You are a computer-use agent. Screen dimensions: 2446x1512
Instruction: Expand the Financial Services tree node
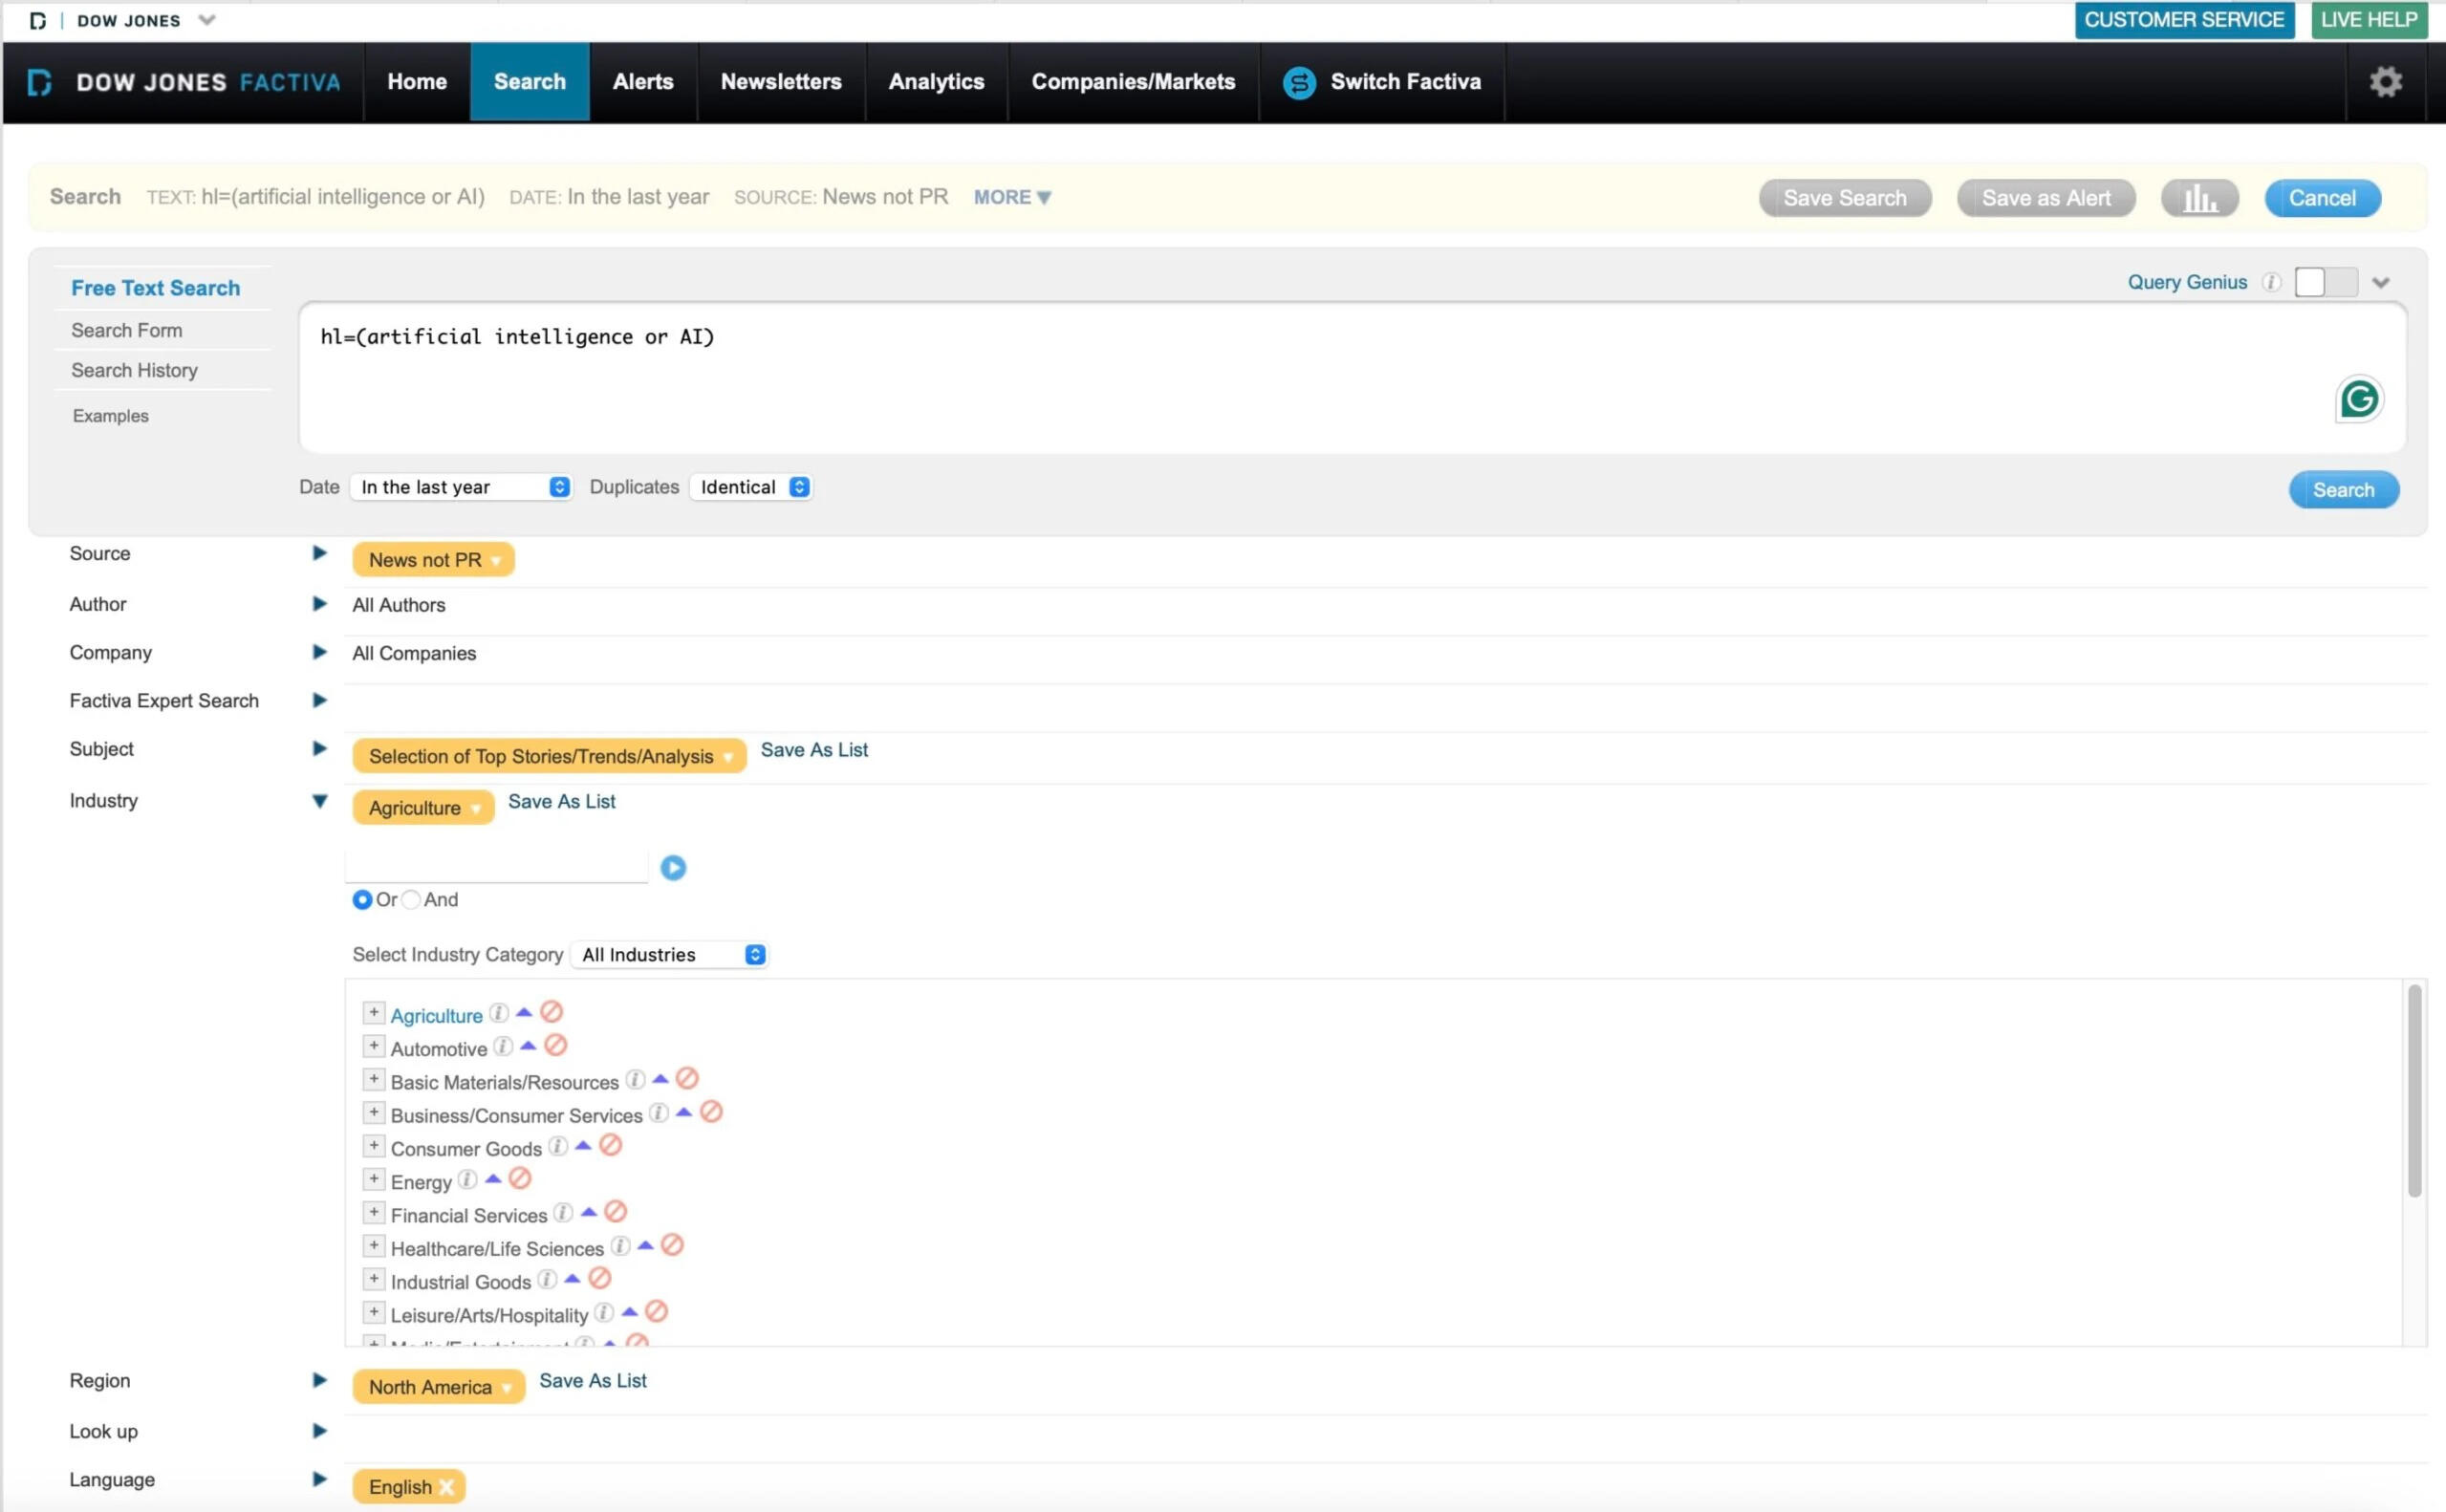[373, 1213]
